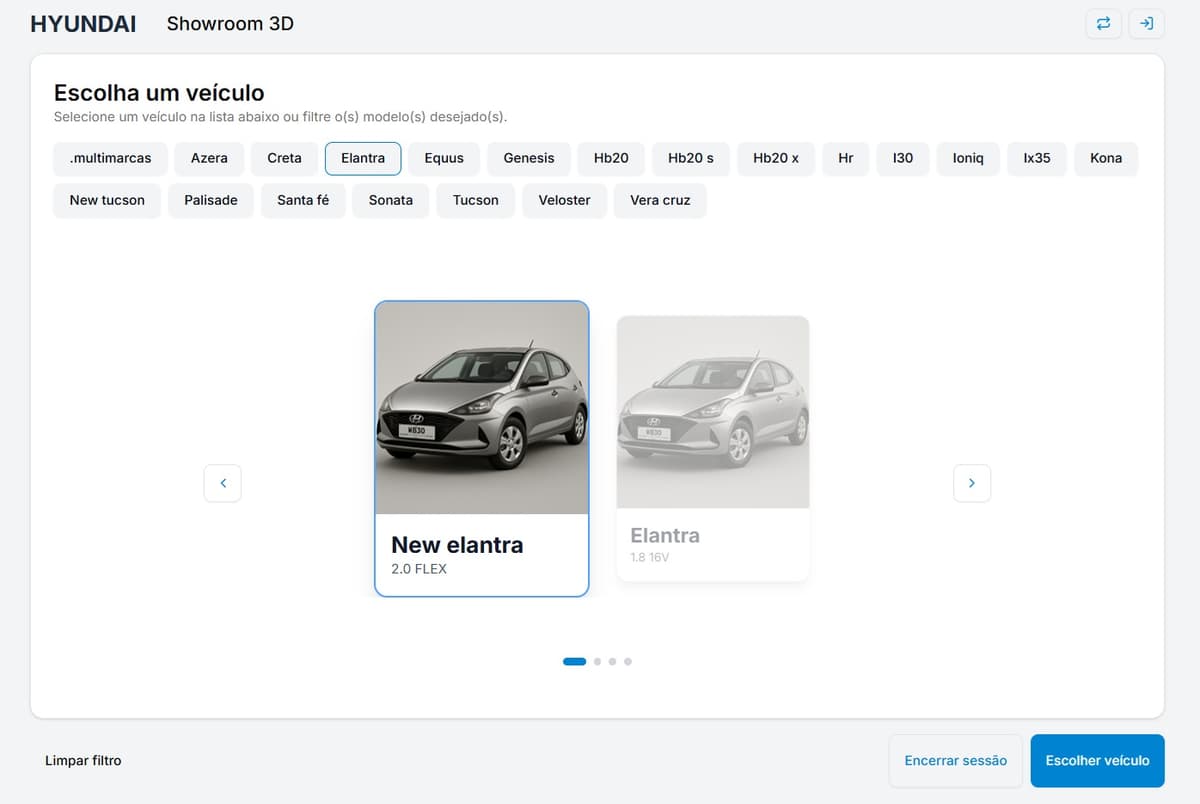Jump to last carousel page dot
The width and height of the screenshot is (1200, 804).
[x=628, y=661]
